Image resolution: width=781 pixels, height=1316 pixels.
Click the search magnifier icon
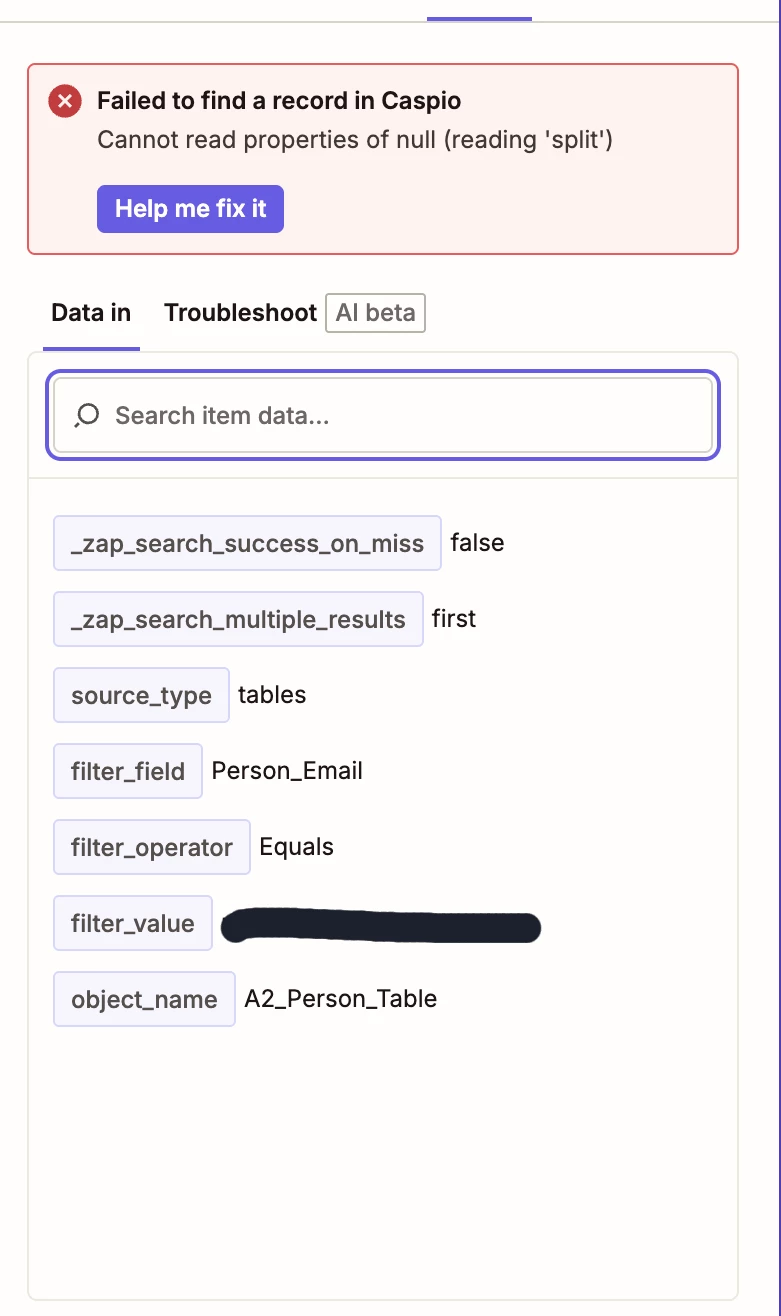[87, 415]
